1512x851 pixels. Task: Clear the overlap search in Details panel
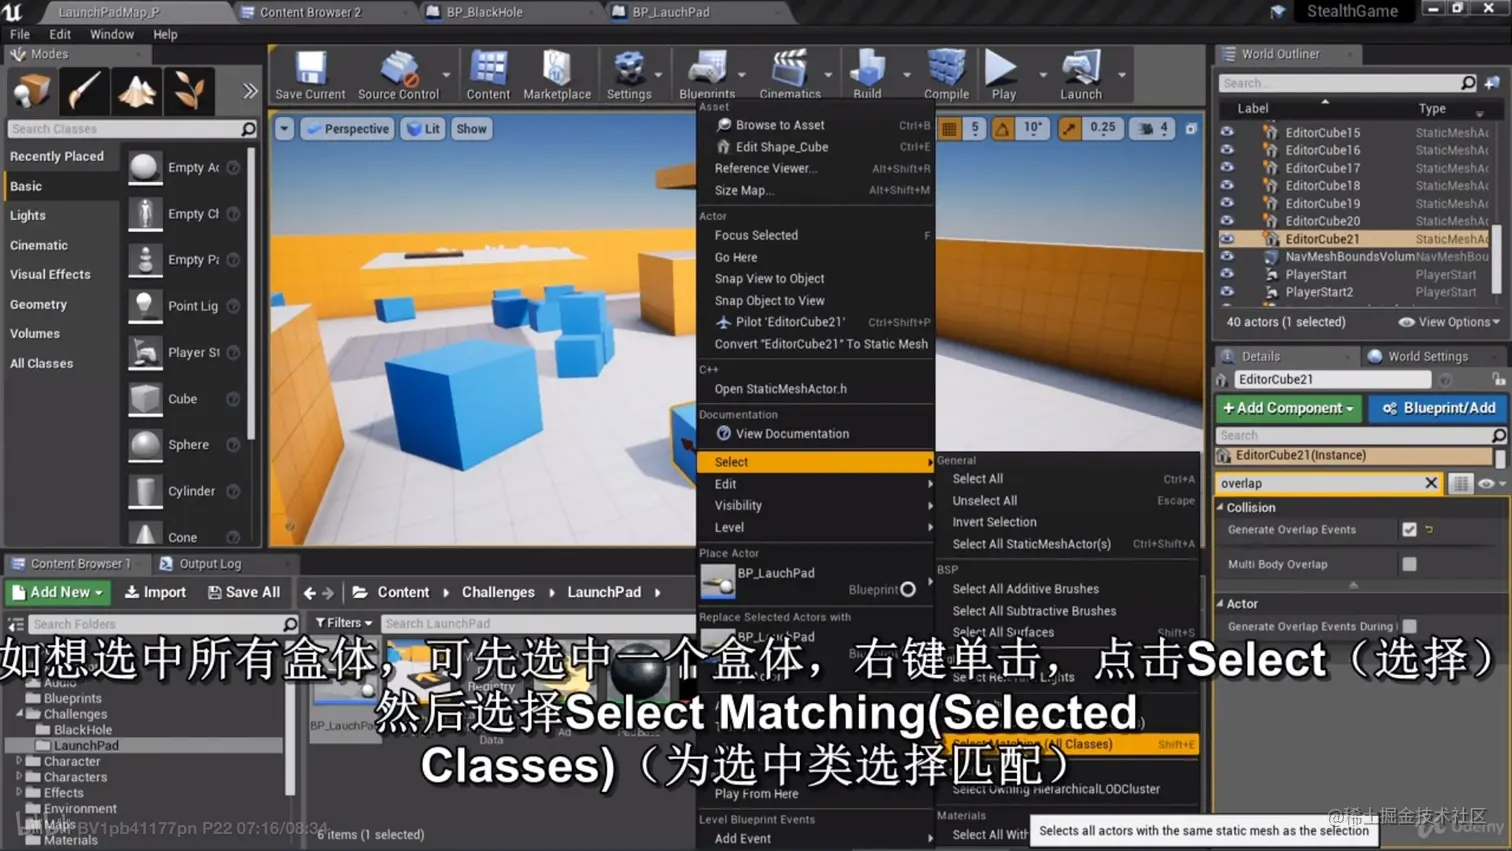[x=1431, y=483]
